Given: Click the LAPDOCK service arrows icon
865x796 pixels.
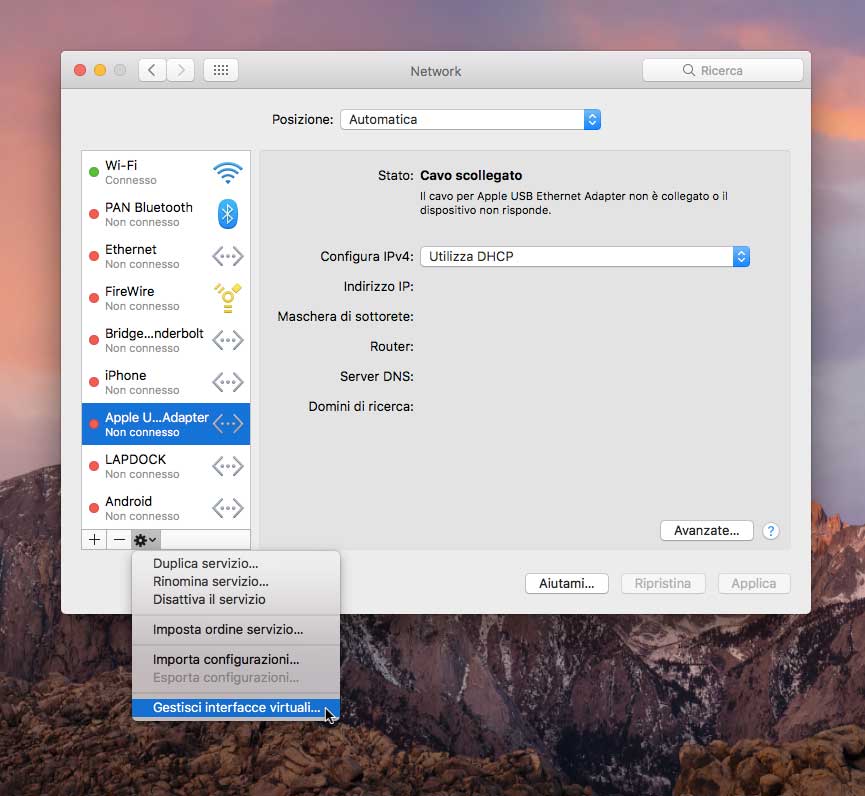Looking at the screenshot, I should (228, 466).
